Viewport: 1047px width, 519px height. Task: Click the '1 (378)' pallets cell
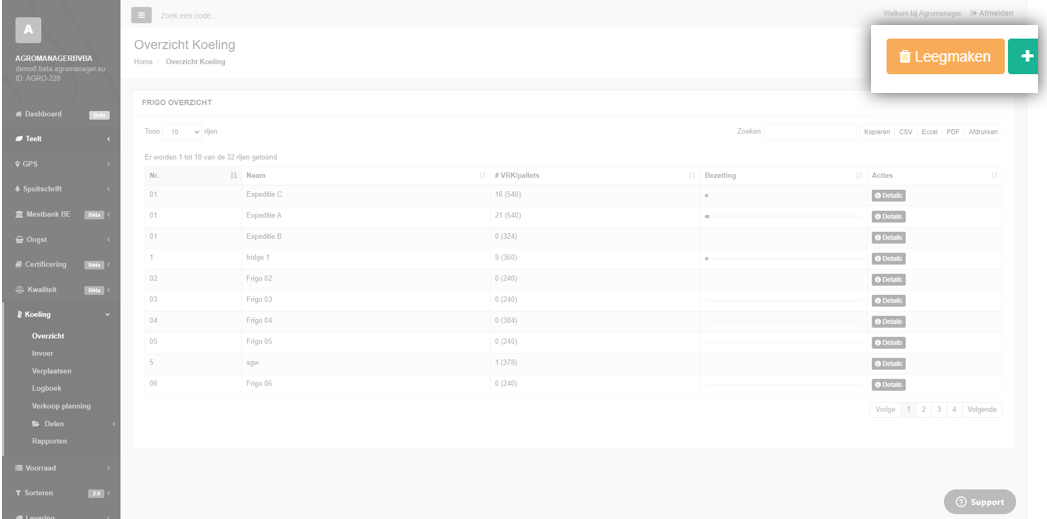595,363
